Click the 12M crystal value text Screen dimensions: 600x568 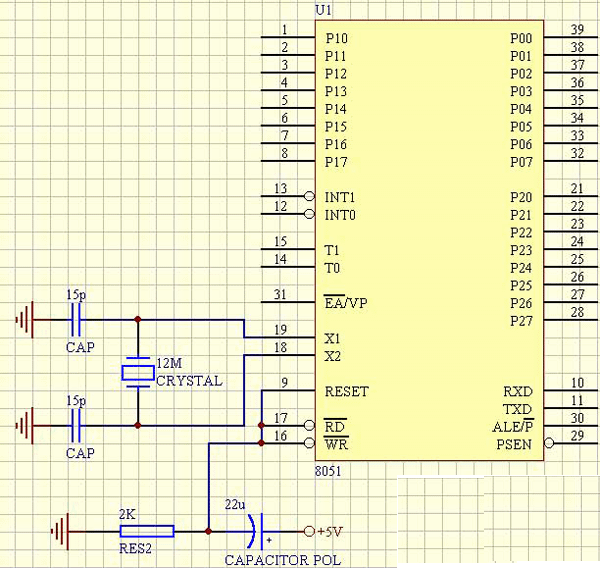(x=170, y=363)
